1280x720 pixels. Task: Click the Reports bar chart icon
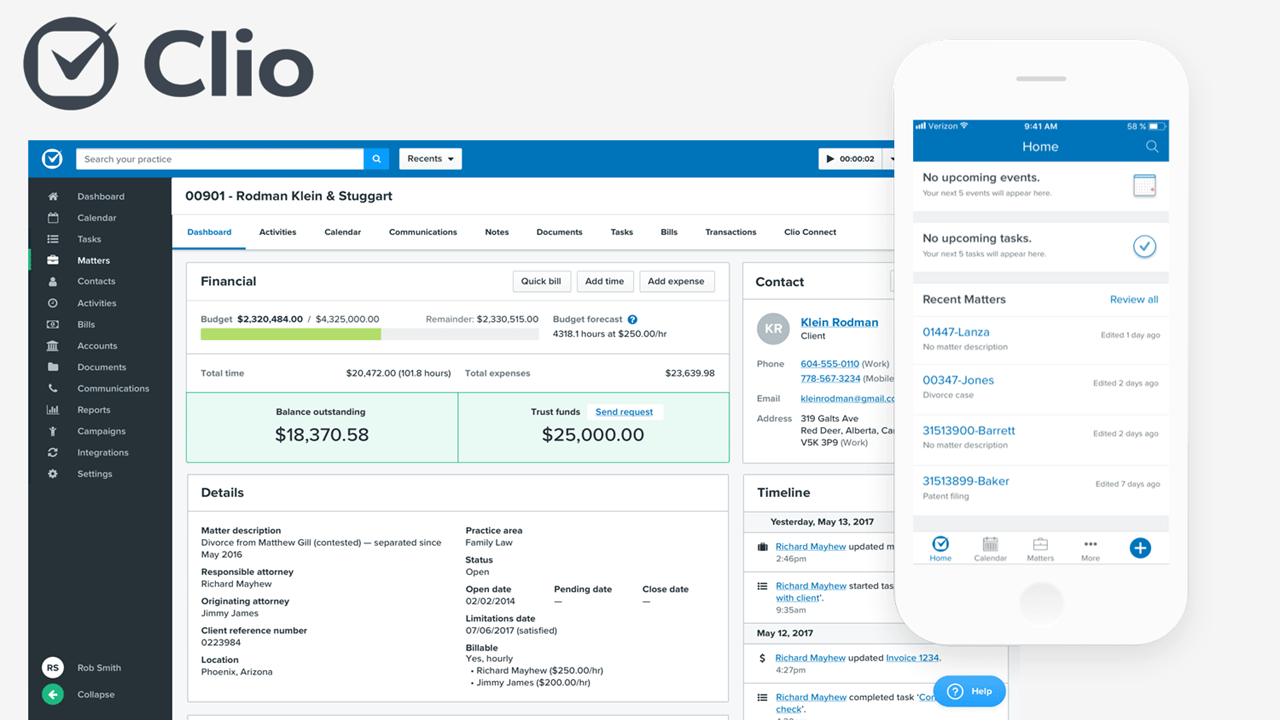pyautogui.click(x=53, y=410)
